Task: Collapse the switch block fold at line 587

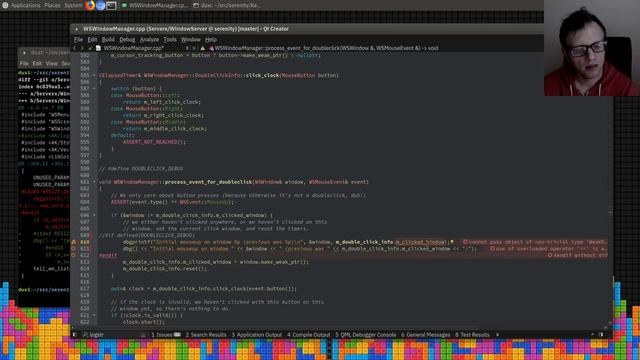Action: pyautogui.click(x=94, y=89)
